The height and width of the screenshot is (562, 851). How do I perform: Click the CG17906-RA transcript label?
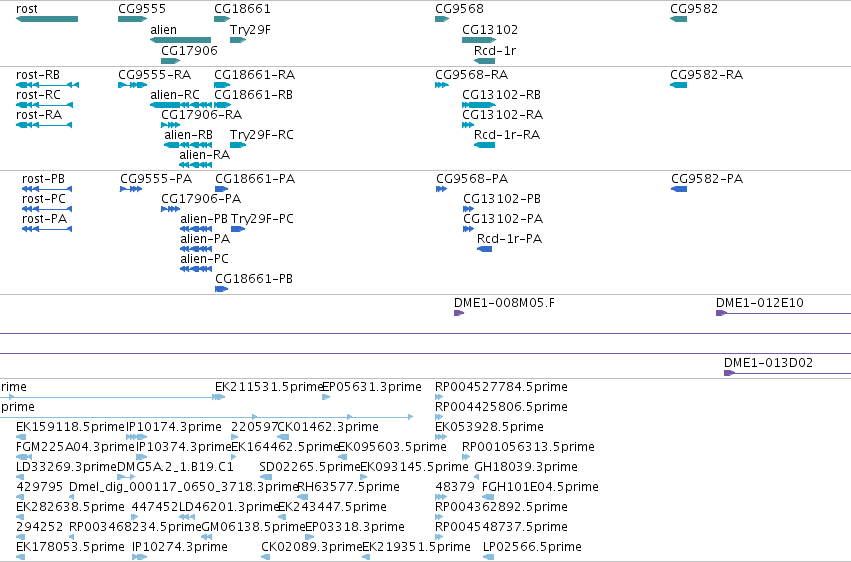pyautogui.click(x=201, y=114)
